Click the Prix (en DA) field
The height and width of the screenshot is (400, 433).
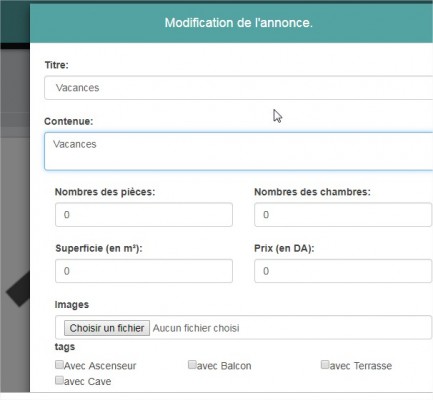click(x=343, y=271)
